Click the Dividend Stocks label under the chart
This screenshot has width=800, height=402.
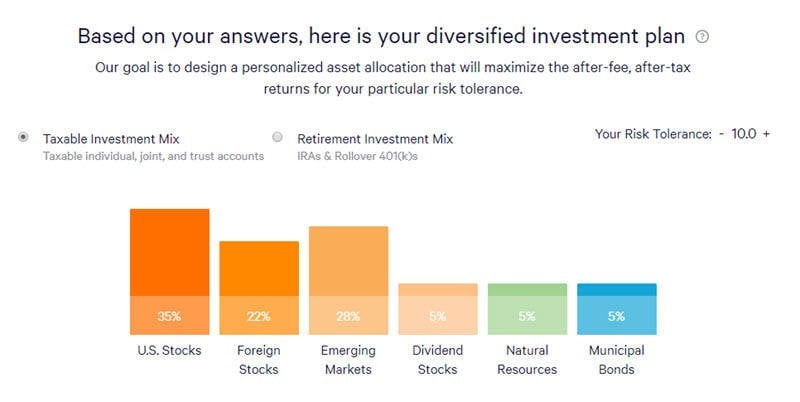(x=438, y=360)
